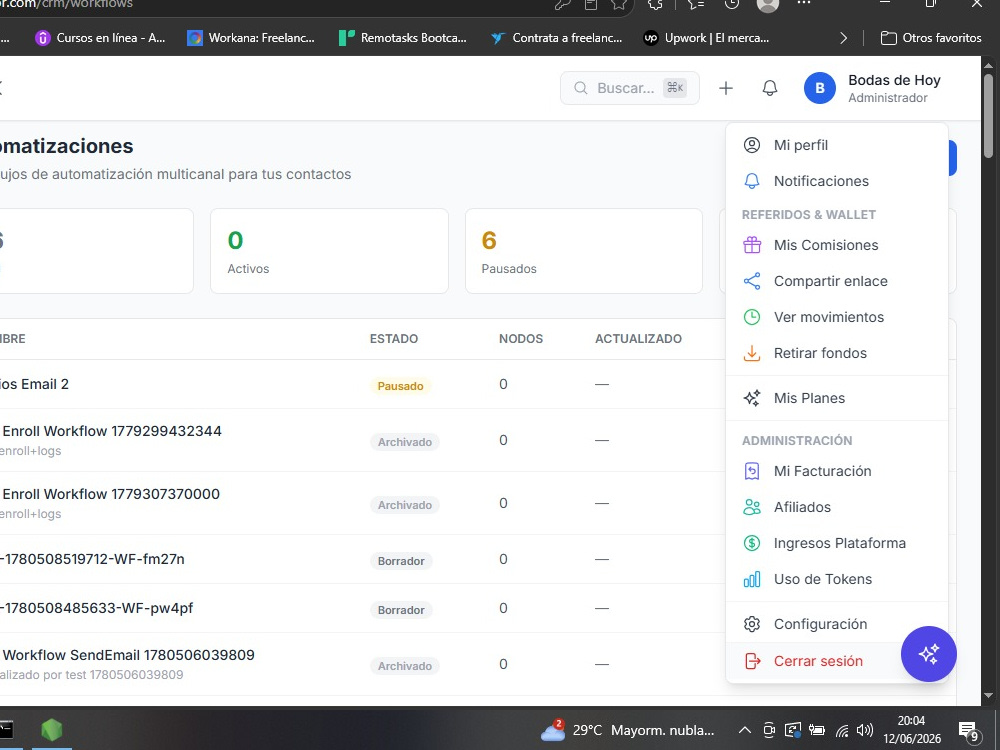Select Notificaciones in the dropdown menu
The height and width of the screenshot is (750, 1000).
click(837, 181)
